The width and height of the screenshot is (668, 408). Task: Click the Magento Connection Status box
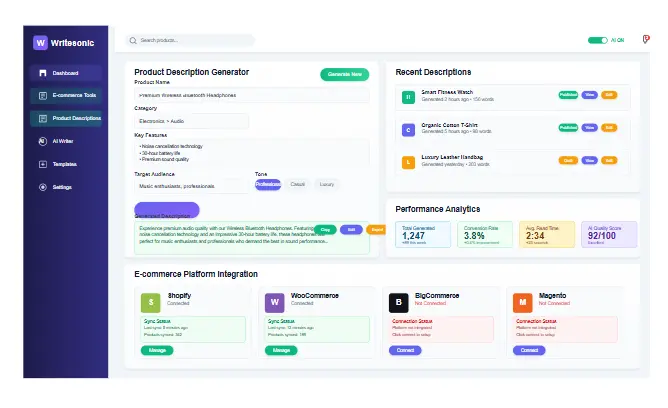(x=565, y=329)
